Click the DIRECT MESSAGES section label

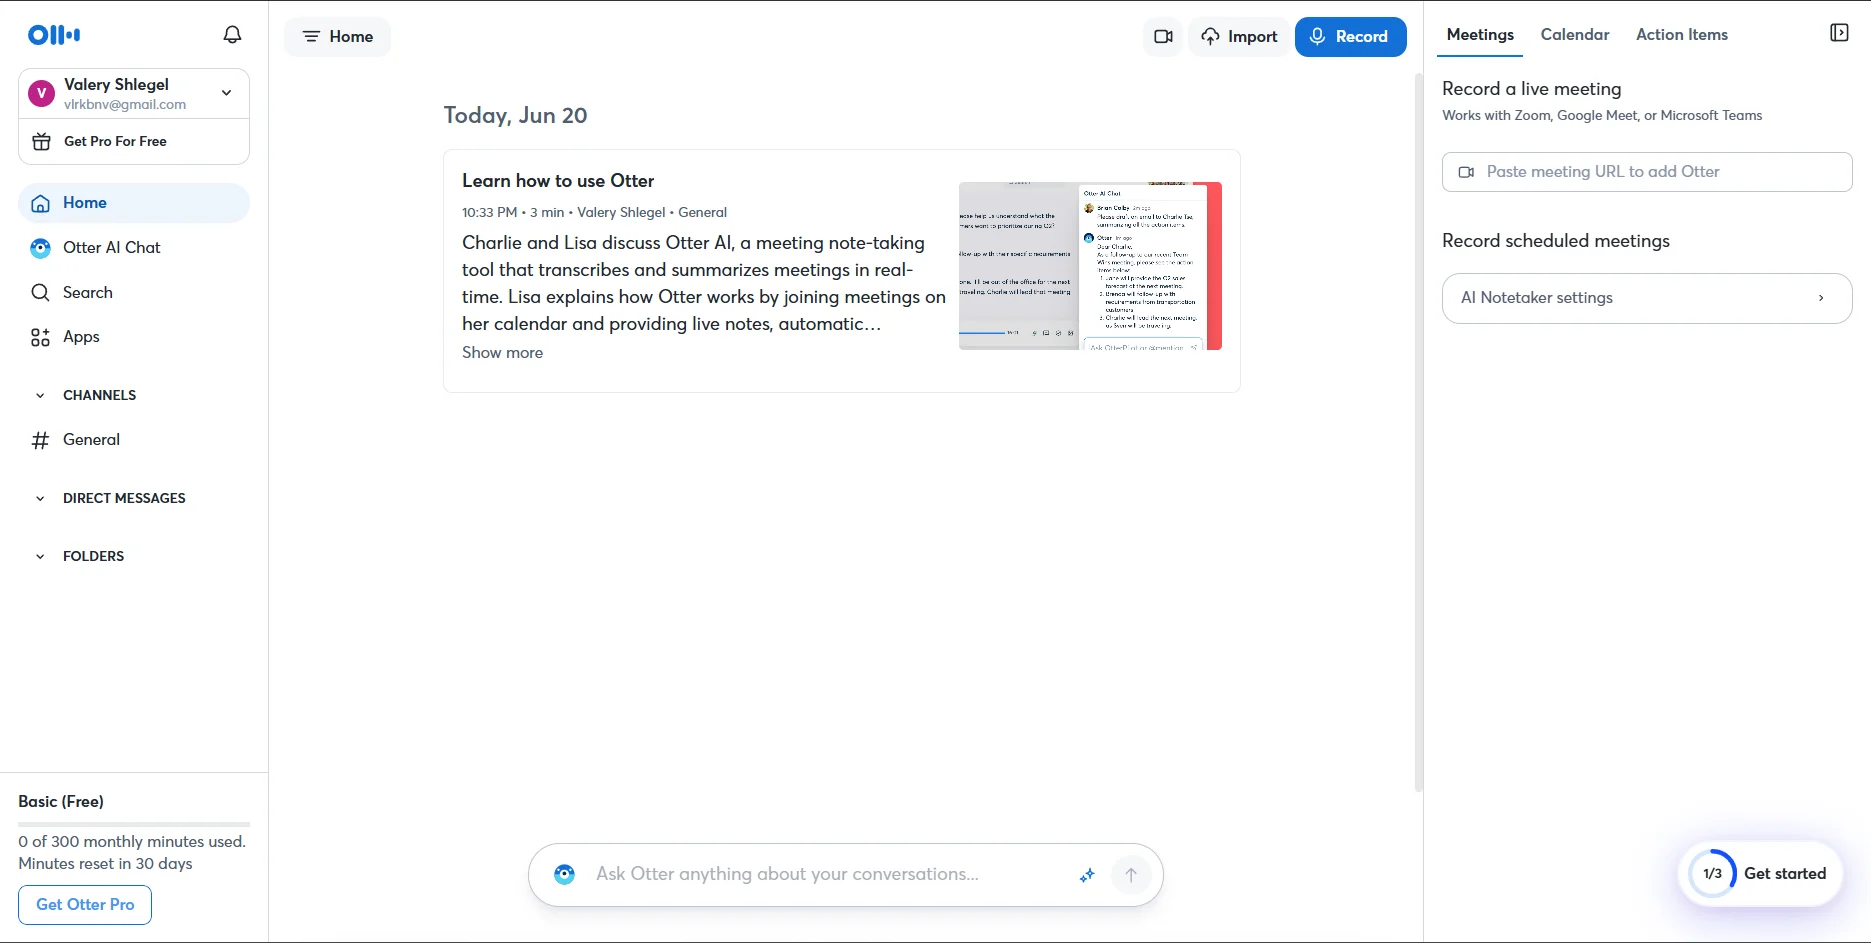click(124, 499)
